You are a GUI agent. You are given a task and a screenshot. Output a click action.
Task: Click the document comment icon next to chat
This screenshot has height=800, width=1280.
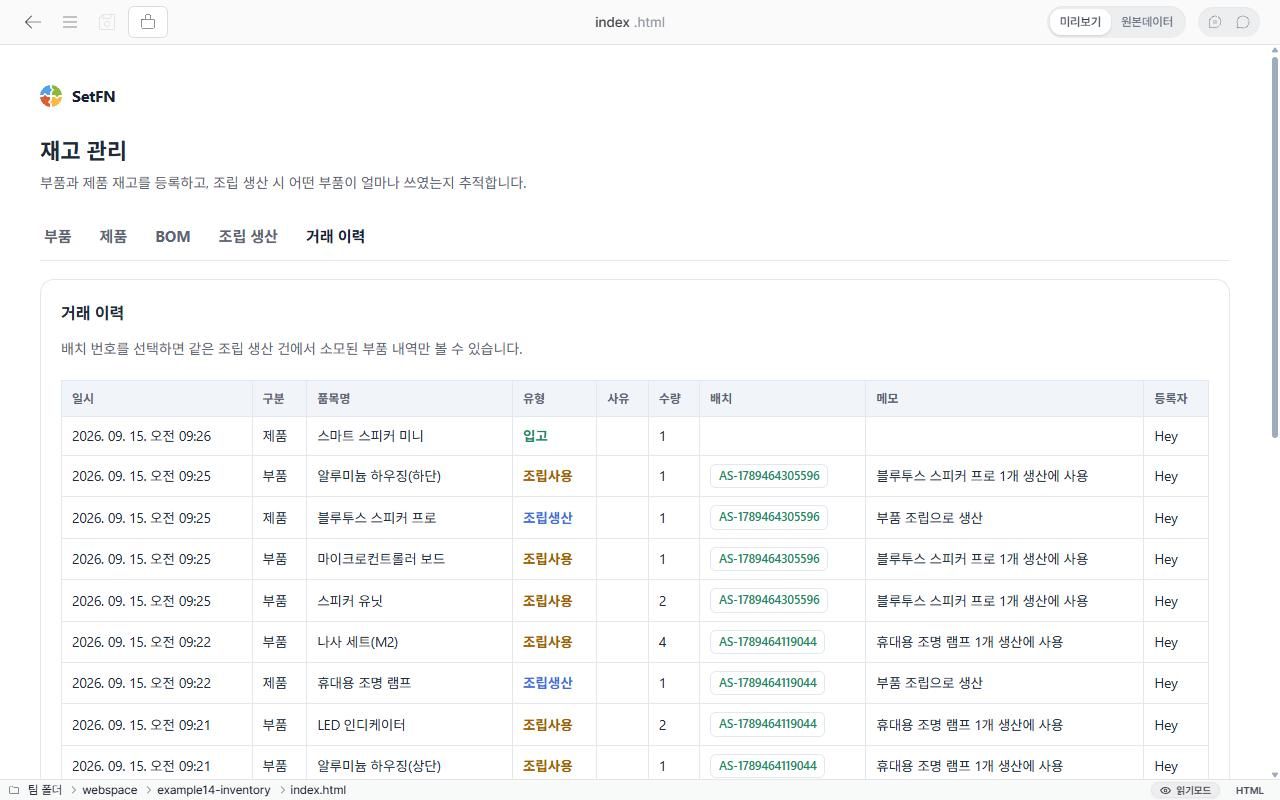click(x=1215, y=22)
